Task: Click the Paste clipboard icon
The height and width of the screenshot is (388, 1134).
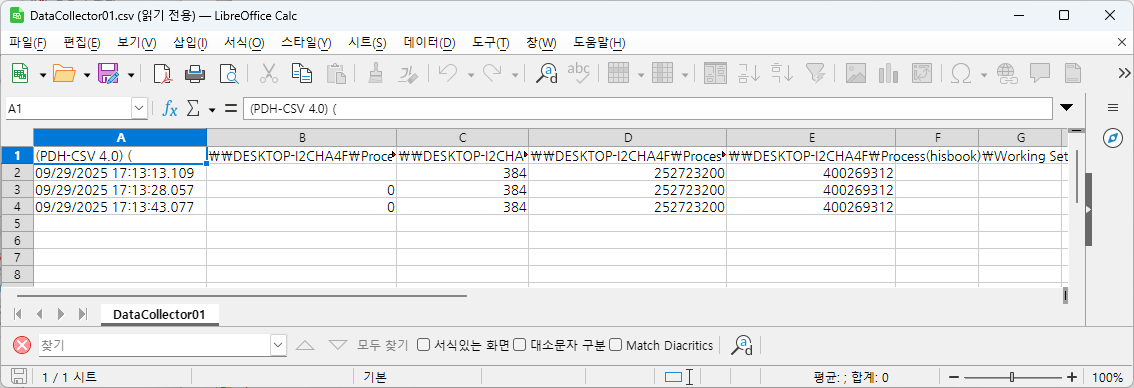Action: point(335,73)
